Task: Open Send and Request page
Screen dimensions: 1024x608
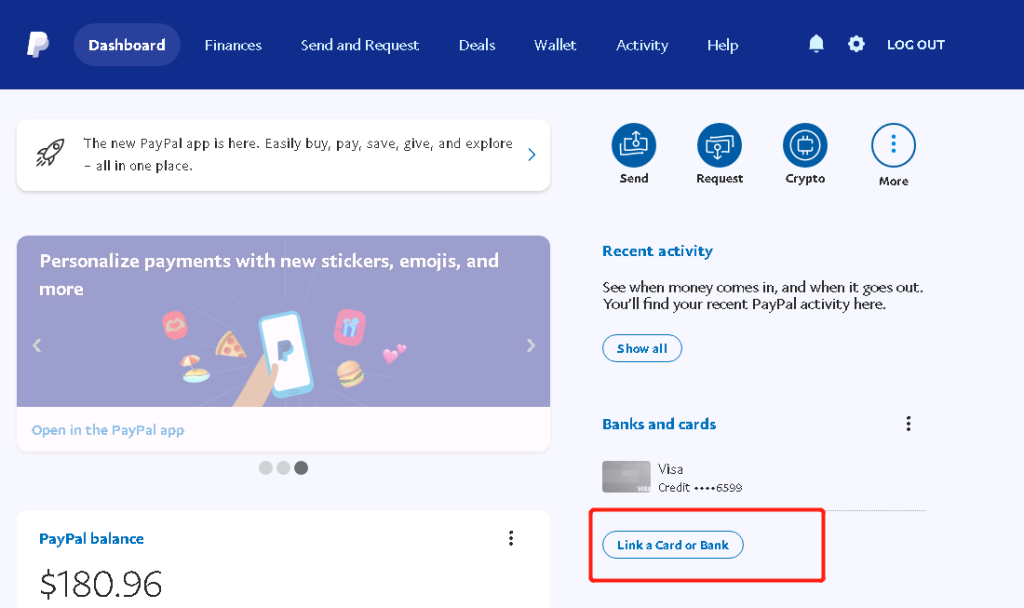Action: 360,45
